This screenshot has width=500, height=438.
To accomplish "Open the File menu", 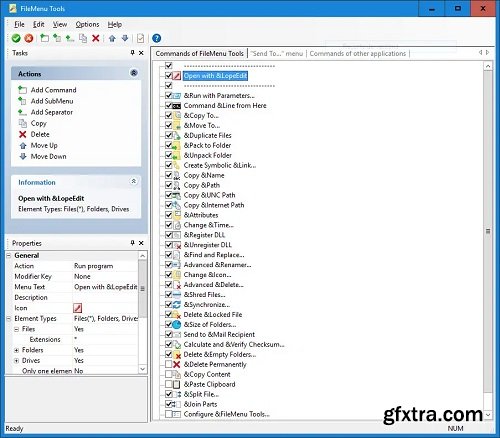I will (19, 24).
